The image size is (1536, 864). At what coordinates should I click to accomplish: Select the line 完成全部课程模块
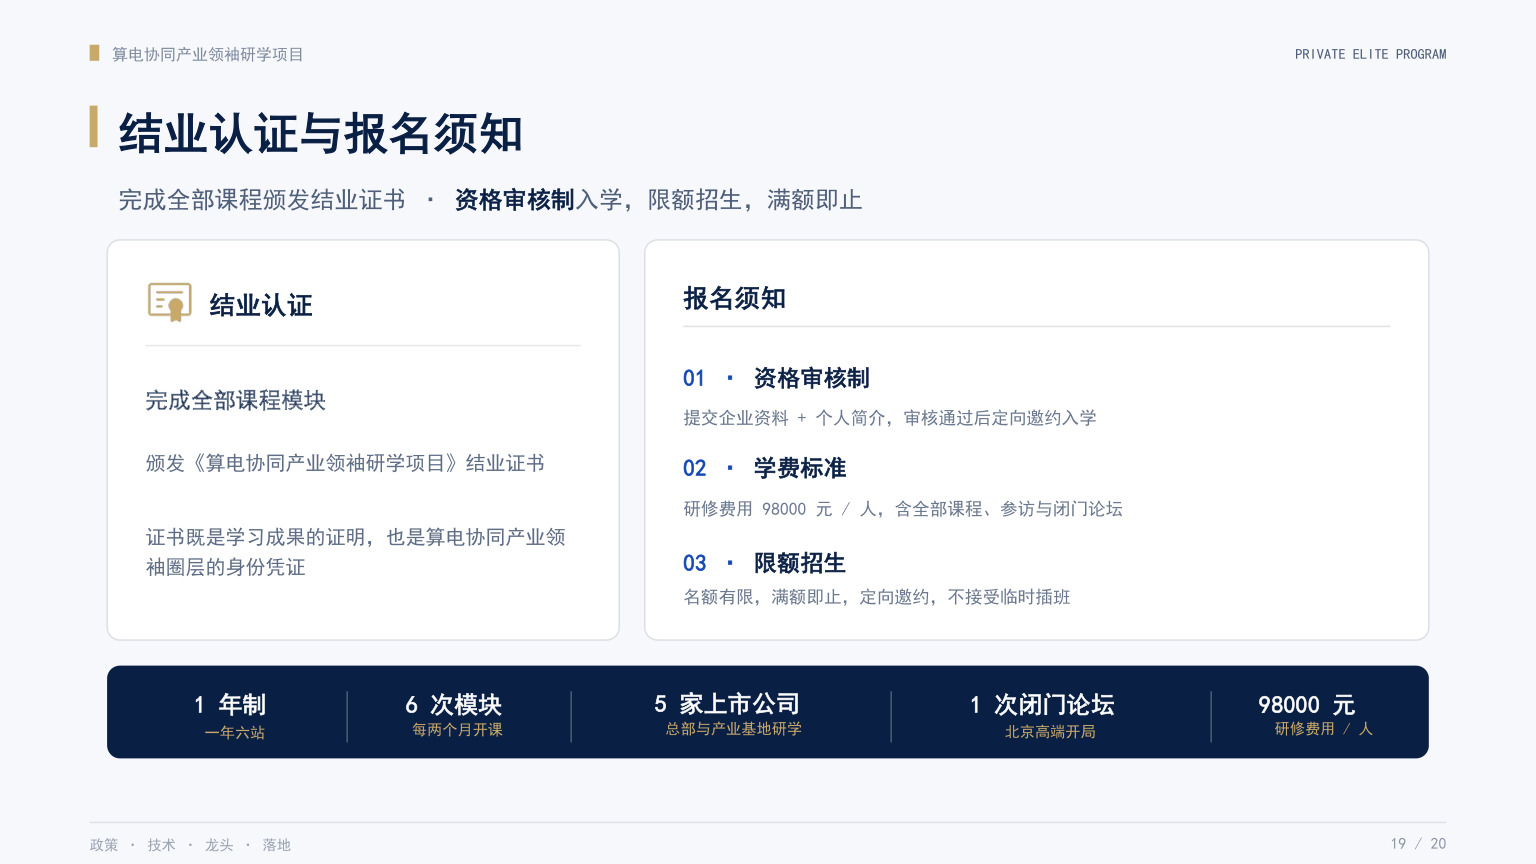point(236,400)
